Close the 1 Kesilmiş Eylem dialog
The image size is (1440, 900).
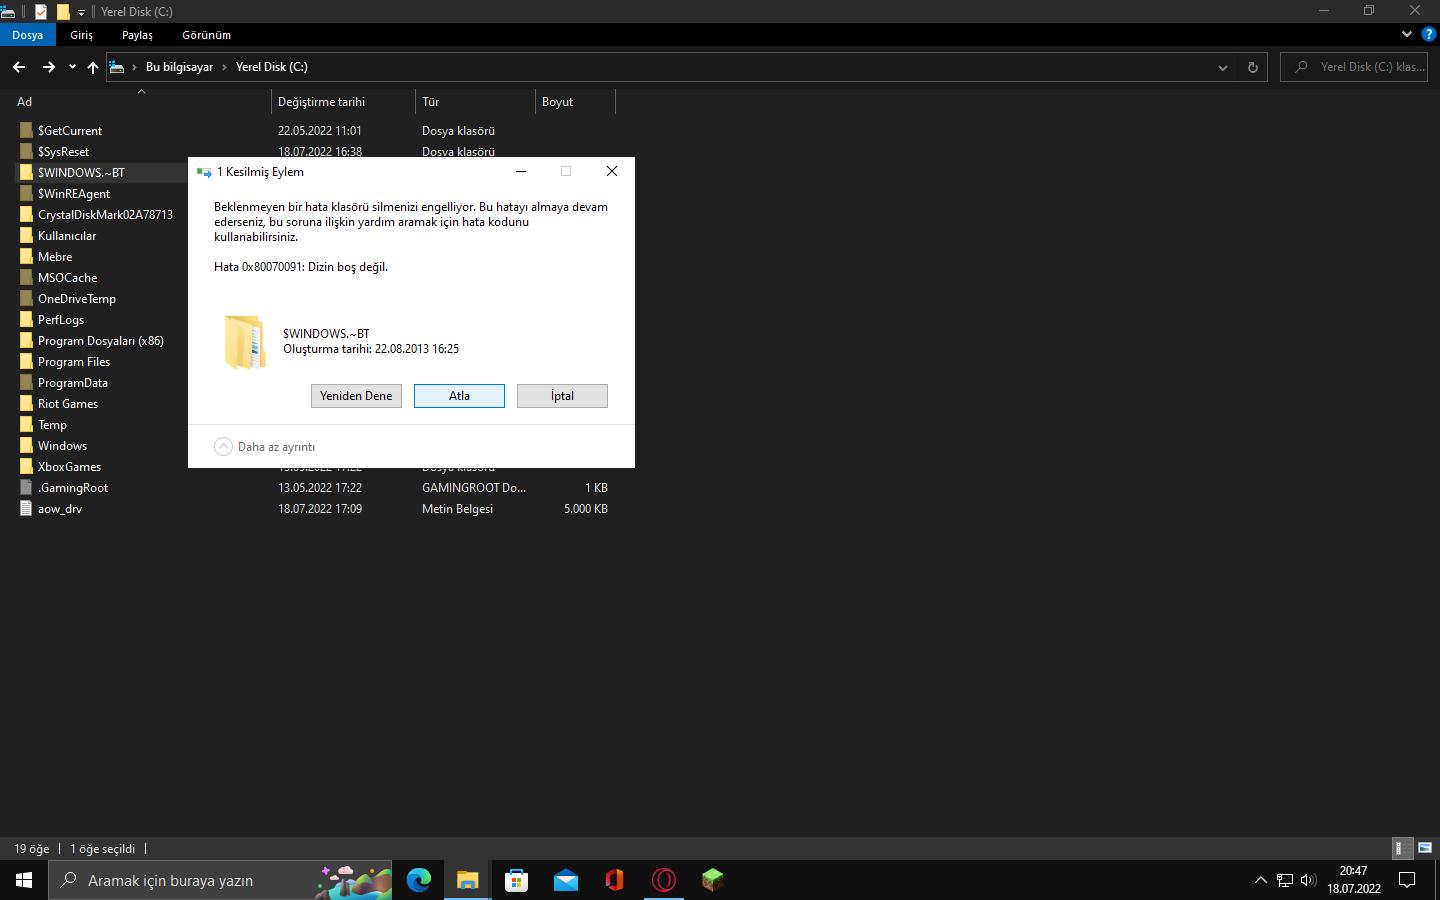coord(612,171)
